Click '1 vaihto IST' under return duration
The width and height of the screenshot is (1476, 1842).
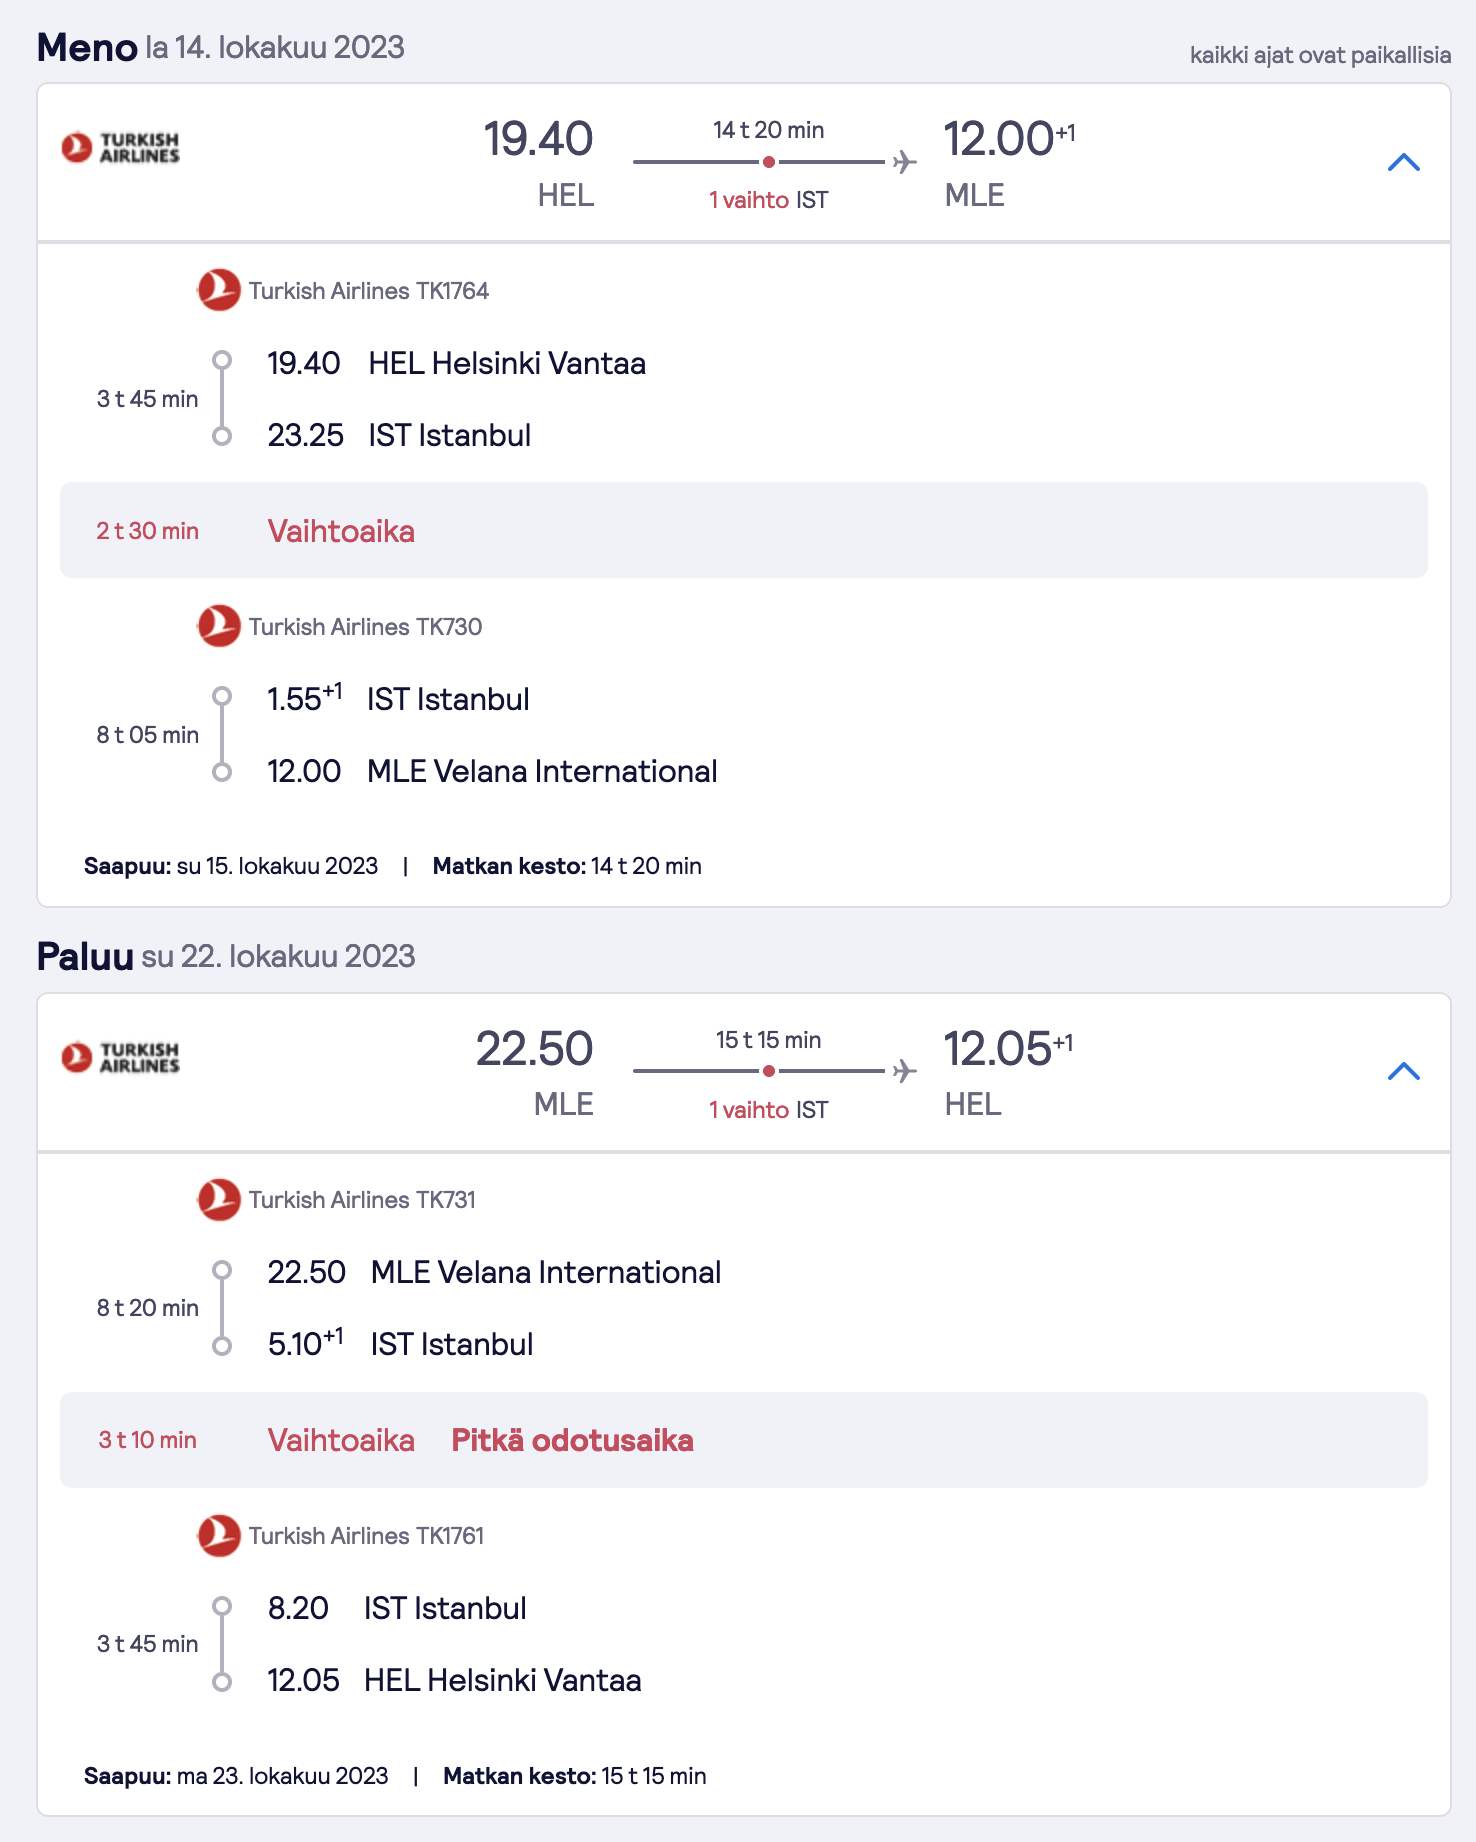(x=768, y=1109)
